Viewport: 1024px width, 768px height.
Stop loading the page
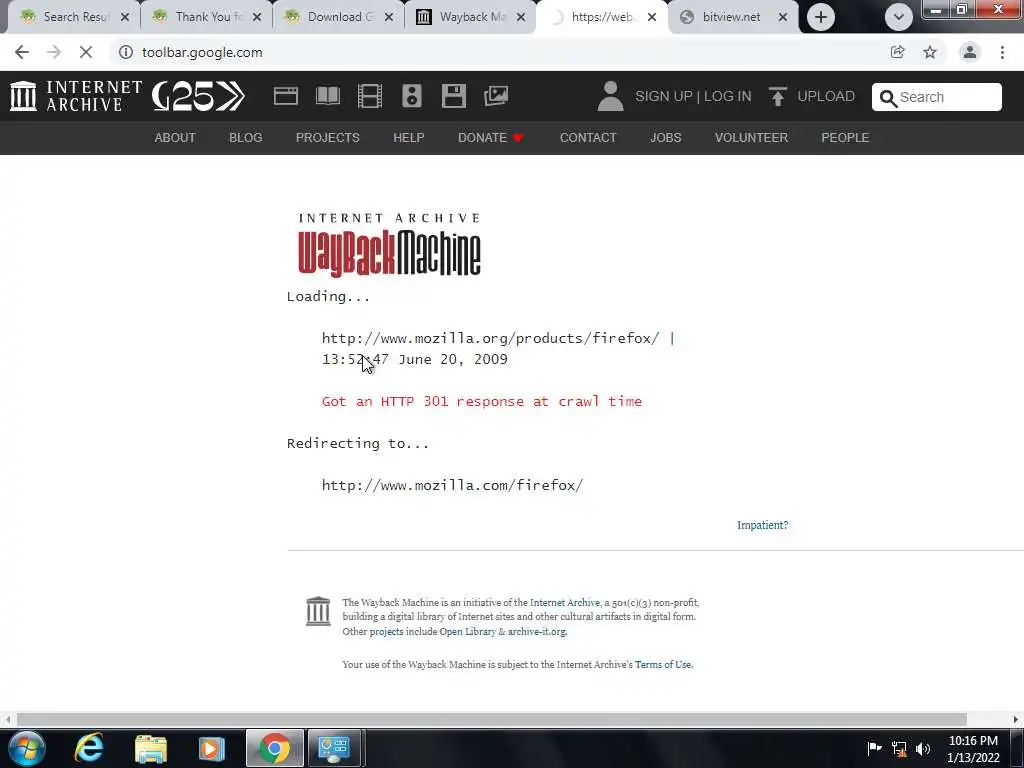pos(86,52)
